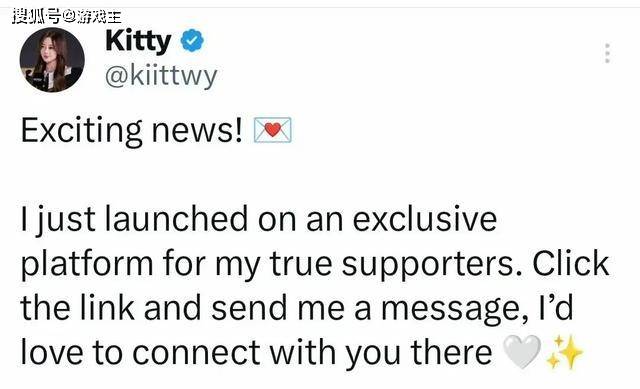The height and width of the screenshot is (389, 640).
Task: Click the sparkles emoji
Action: [564, 351]
